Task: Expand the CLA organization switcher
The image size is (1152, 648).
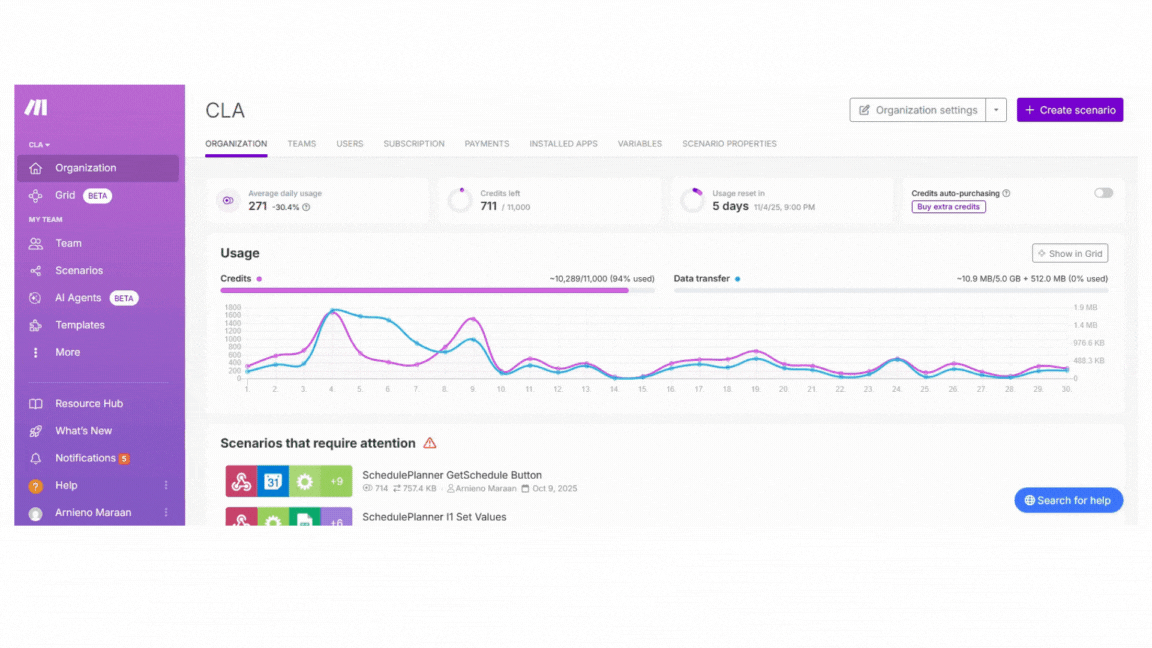Action: coord(39,145)
